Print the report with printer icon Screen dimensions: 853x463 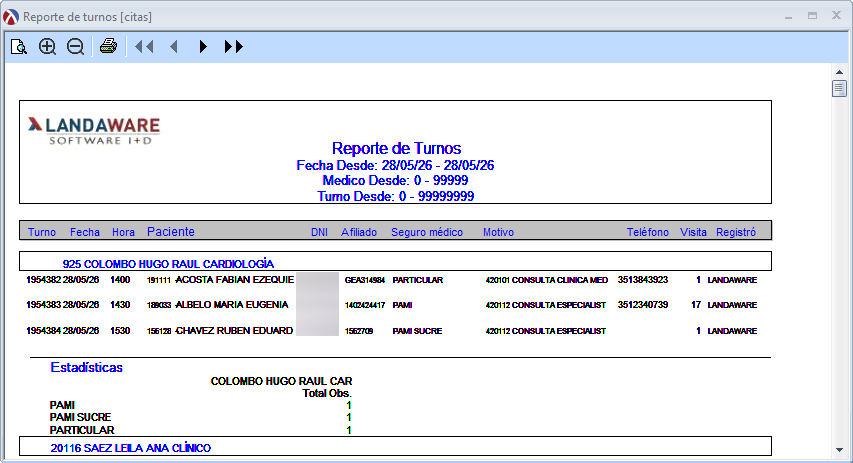(x=108, y=46)
